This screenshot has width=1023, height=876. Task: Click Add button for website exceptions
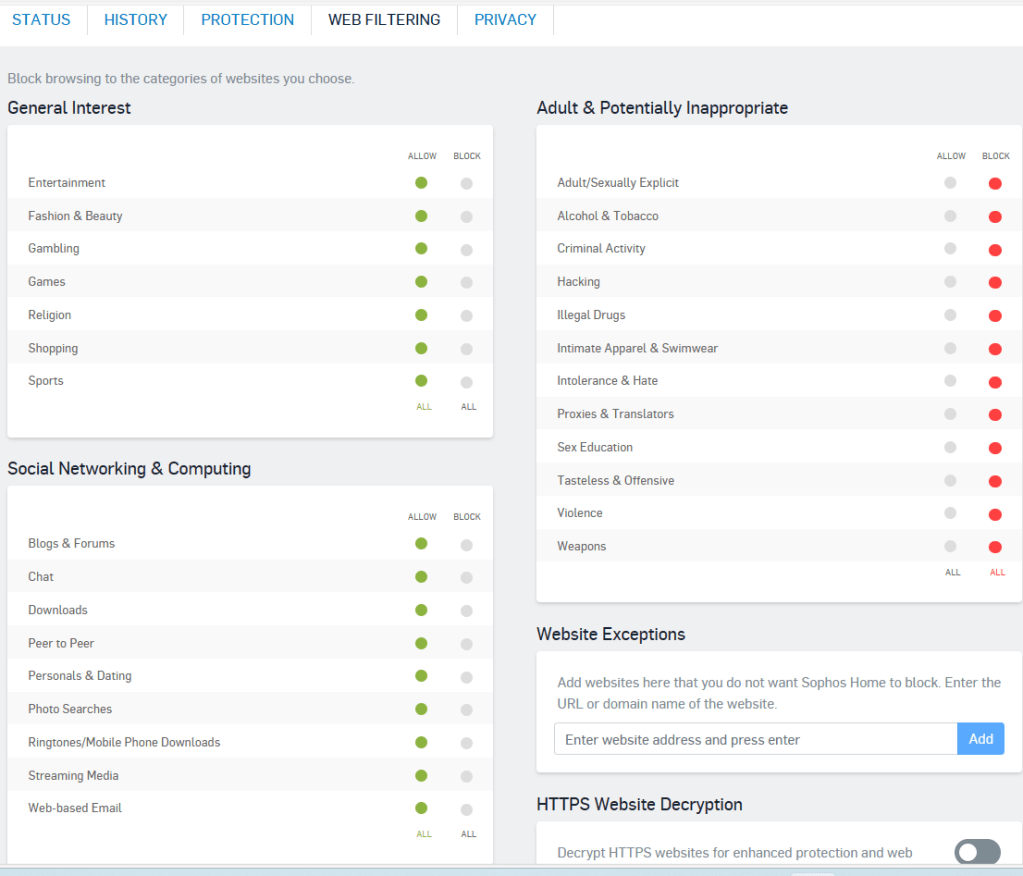[980, 739]
